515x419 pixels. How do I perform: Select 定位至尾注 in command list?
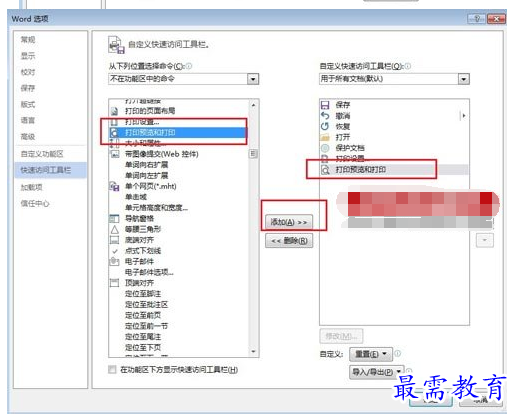[x=143, y=337]
